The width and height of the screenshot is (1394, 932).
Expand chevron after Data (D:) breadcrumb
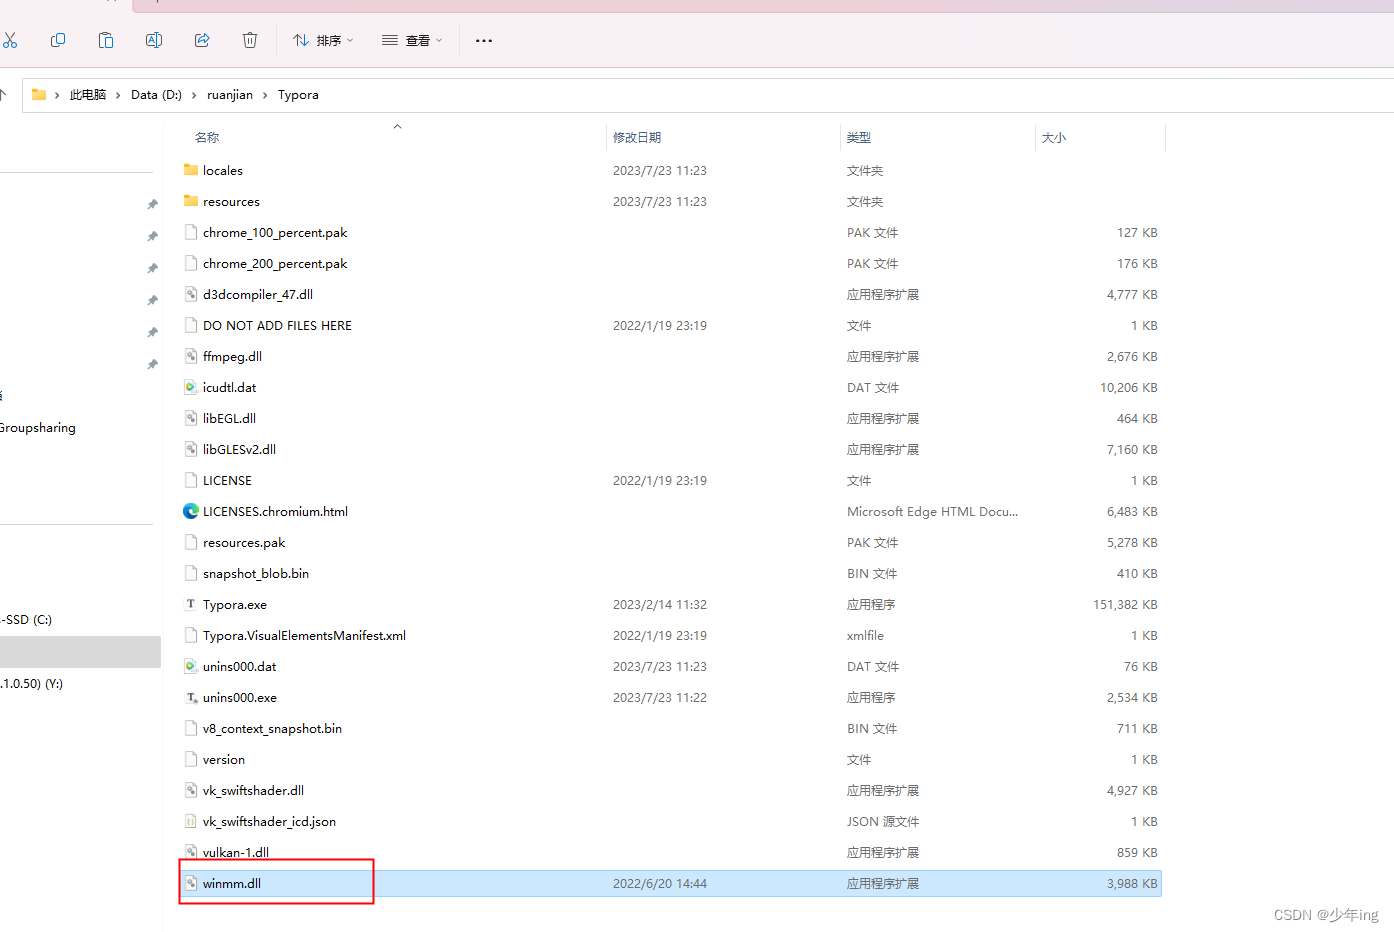[194, 95]
